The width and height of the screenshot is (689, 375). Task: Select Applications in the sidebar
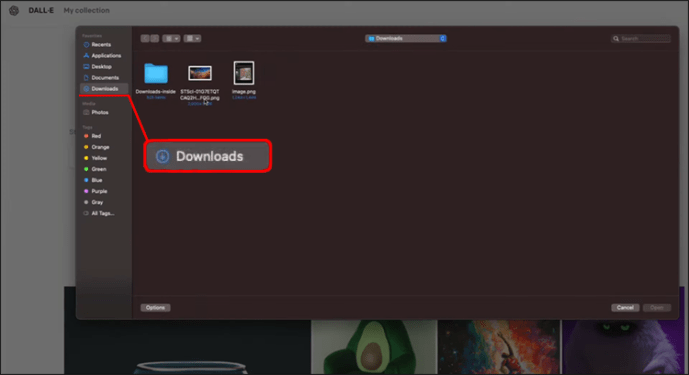point(102,55)
